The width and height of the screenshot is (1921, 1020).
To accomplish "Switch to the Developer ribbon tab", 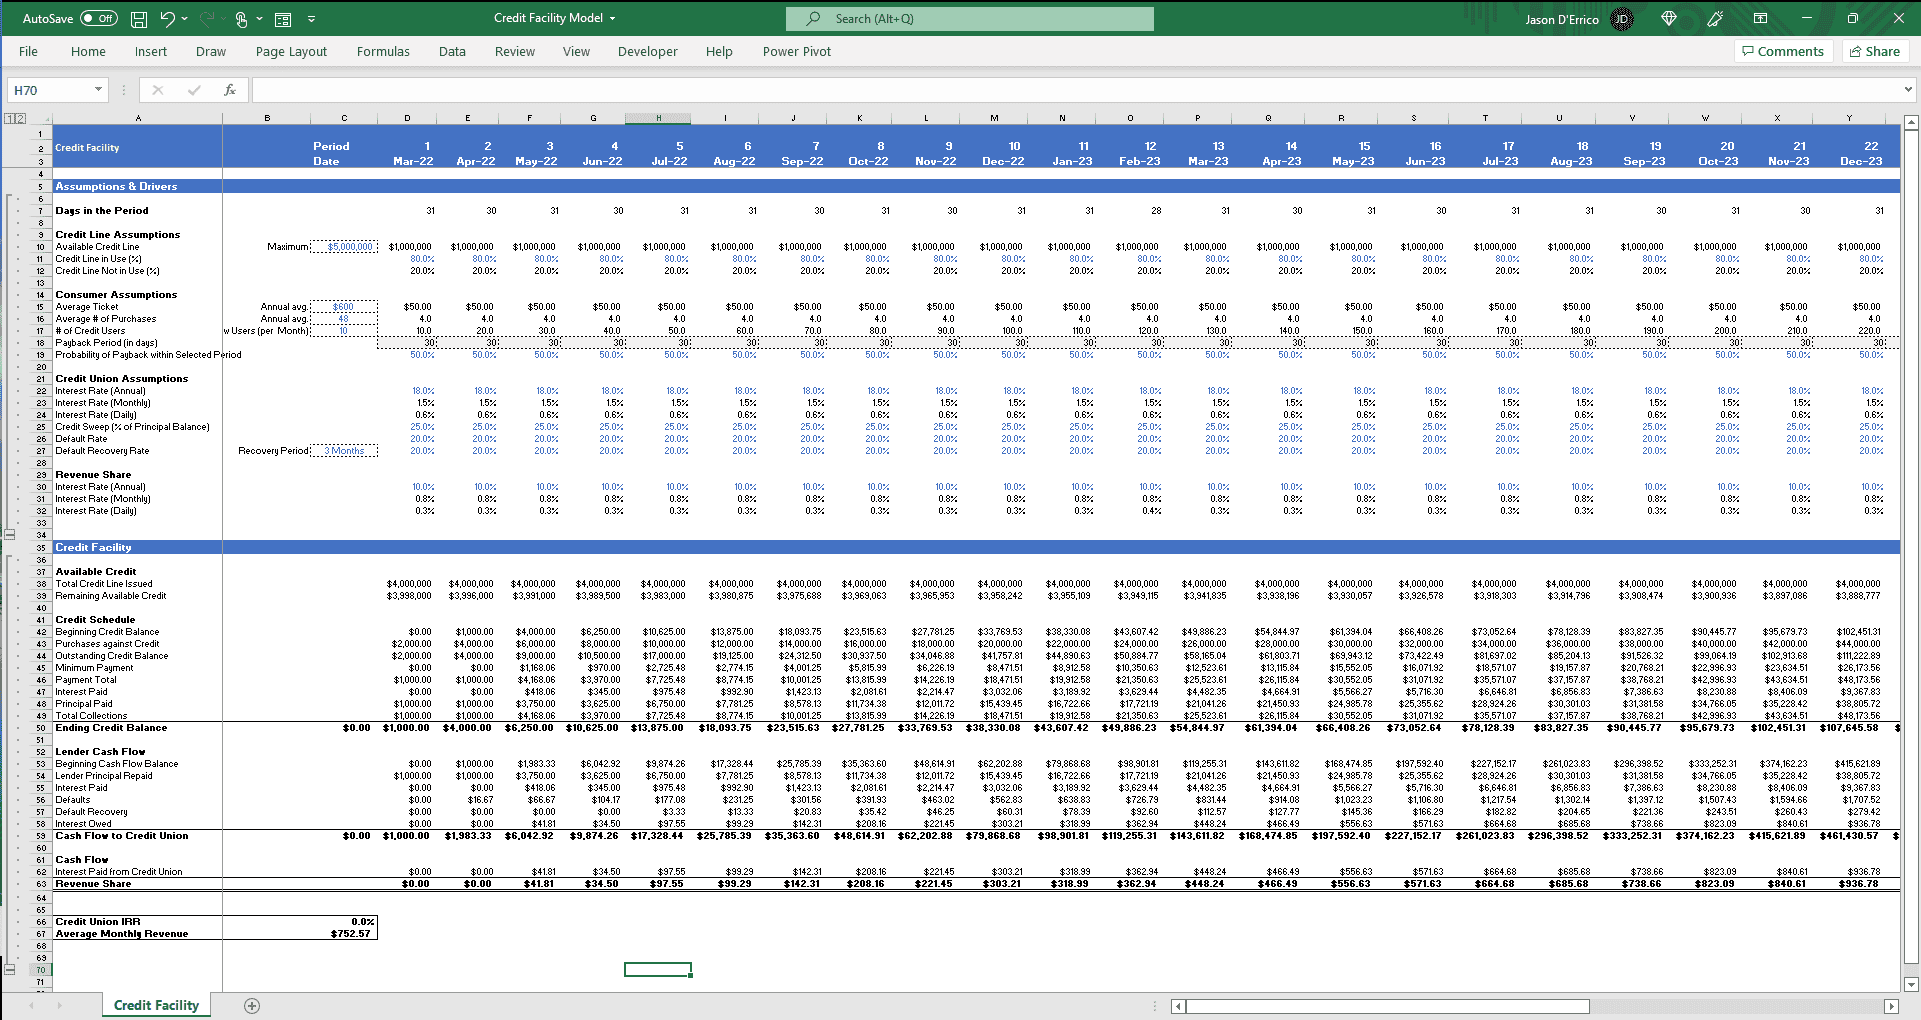I will pos(647,51).
